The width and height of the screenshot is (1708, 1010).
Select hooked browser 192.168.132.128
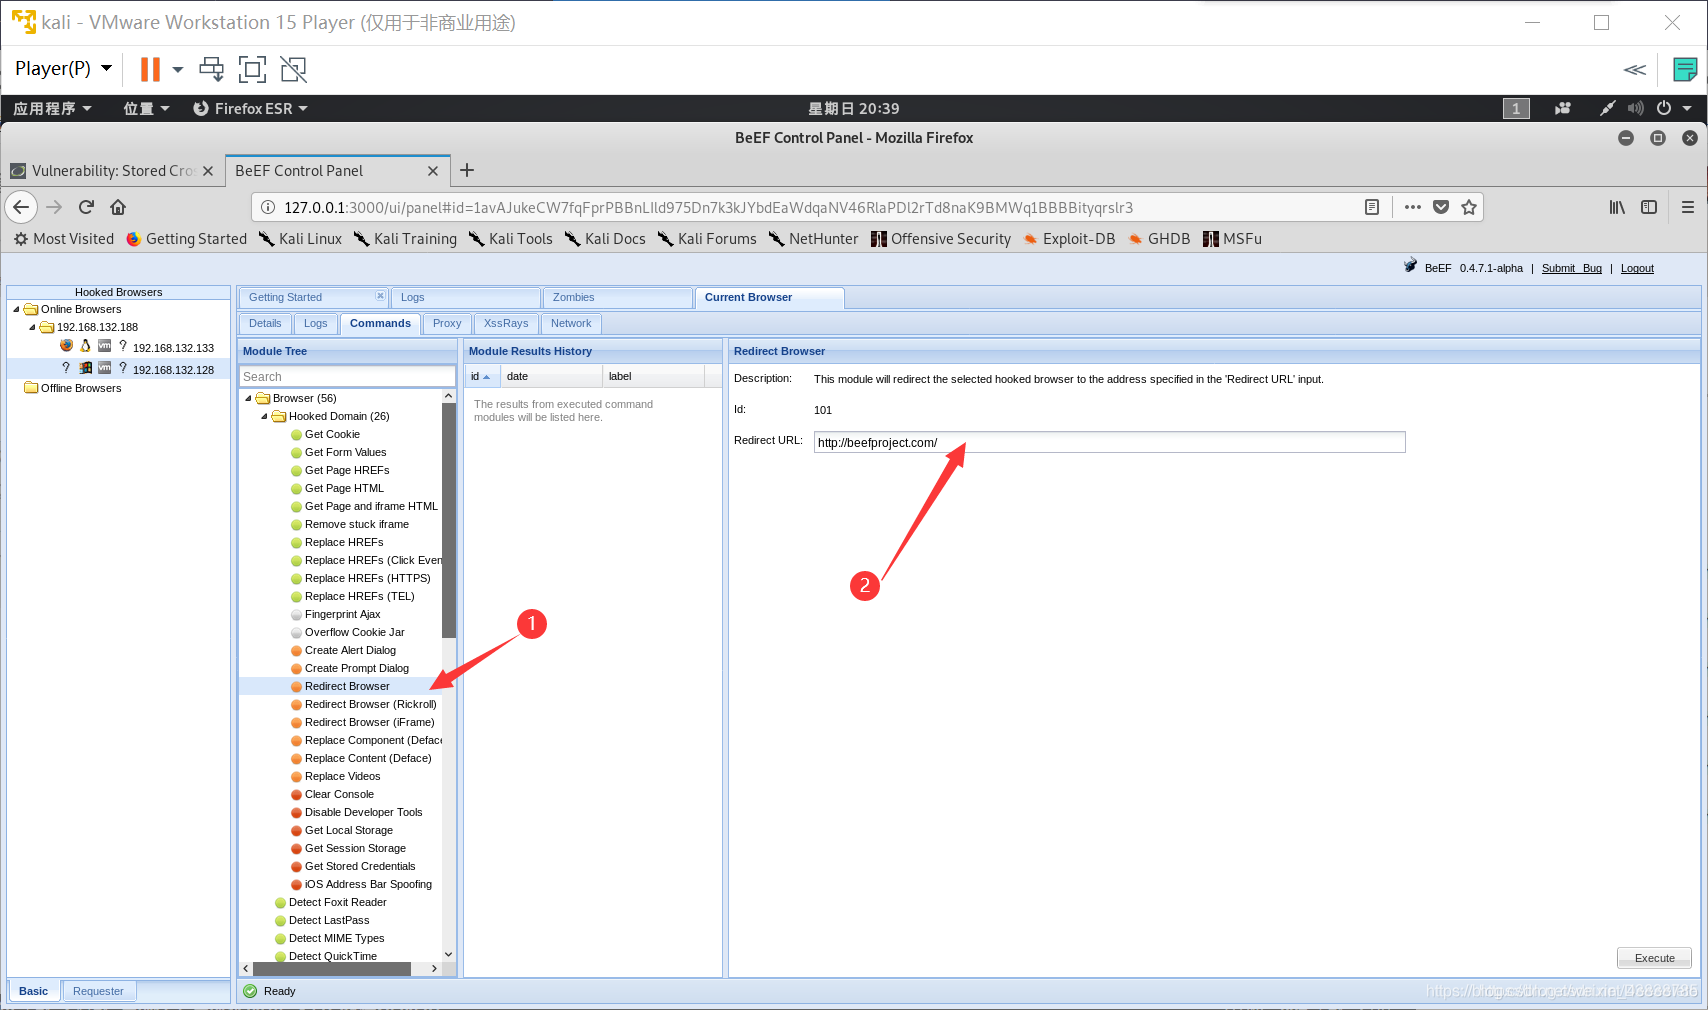click(x=173, y=370)
